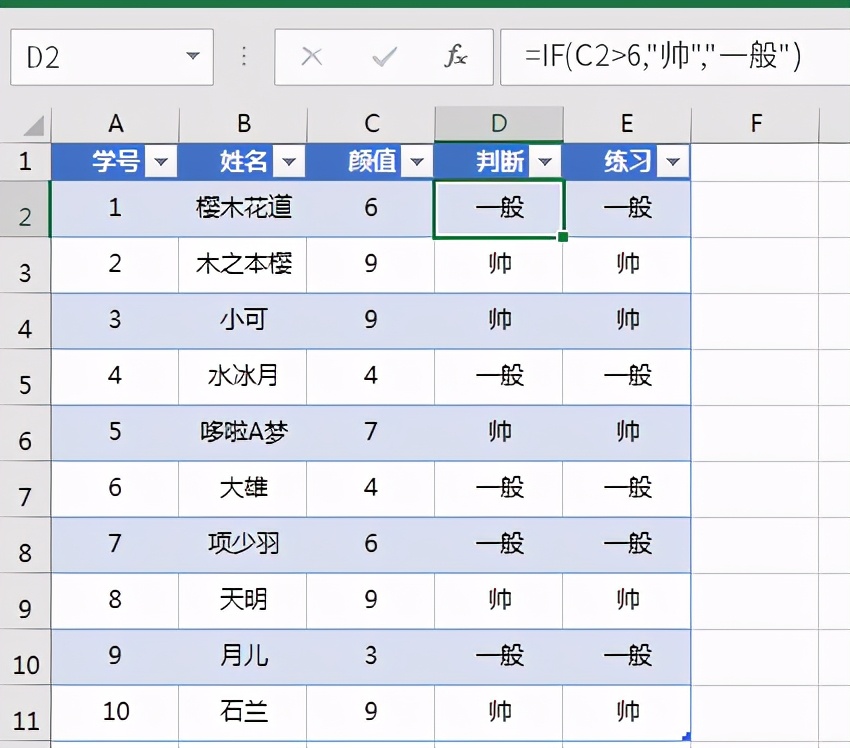Open the Insert Function fx button

tap(455, 56)
